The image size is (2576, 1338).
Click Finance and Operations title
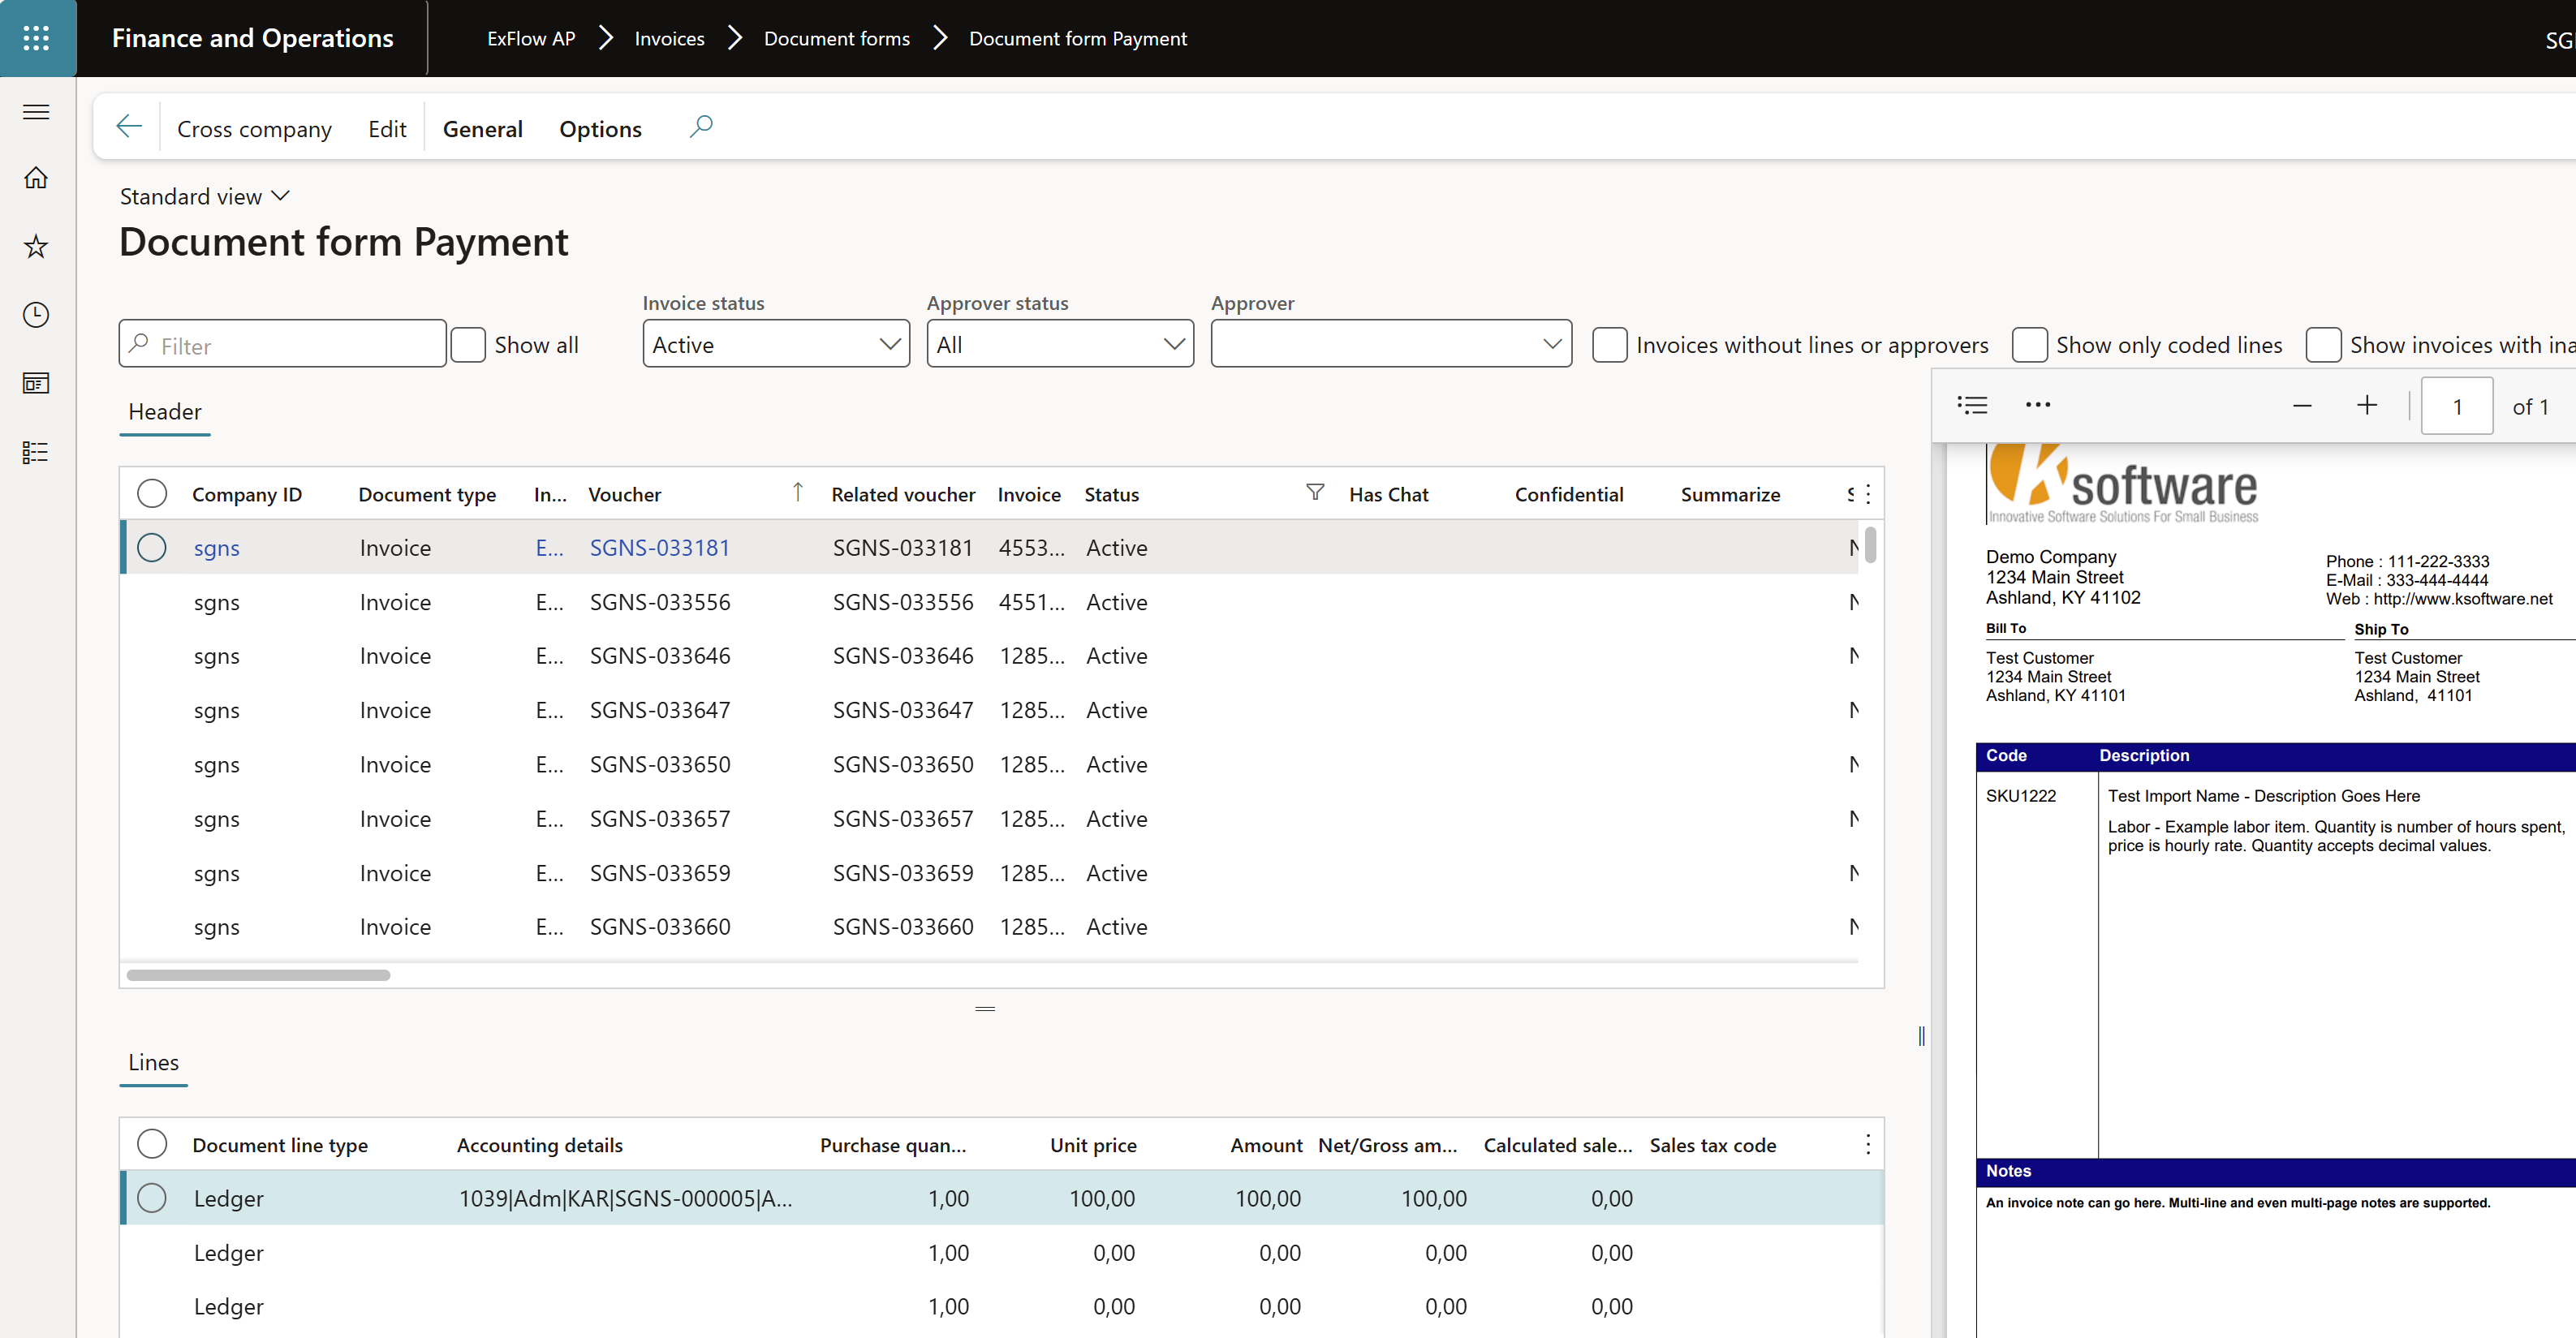252,38
